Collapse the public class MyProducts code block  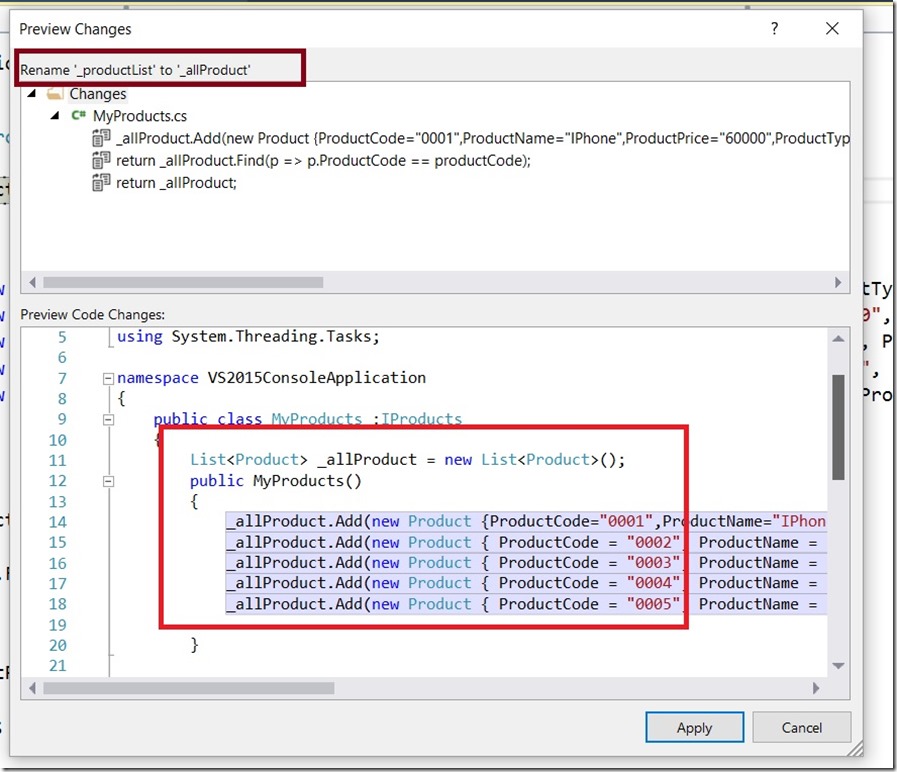coord(108,420)
